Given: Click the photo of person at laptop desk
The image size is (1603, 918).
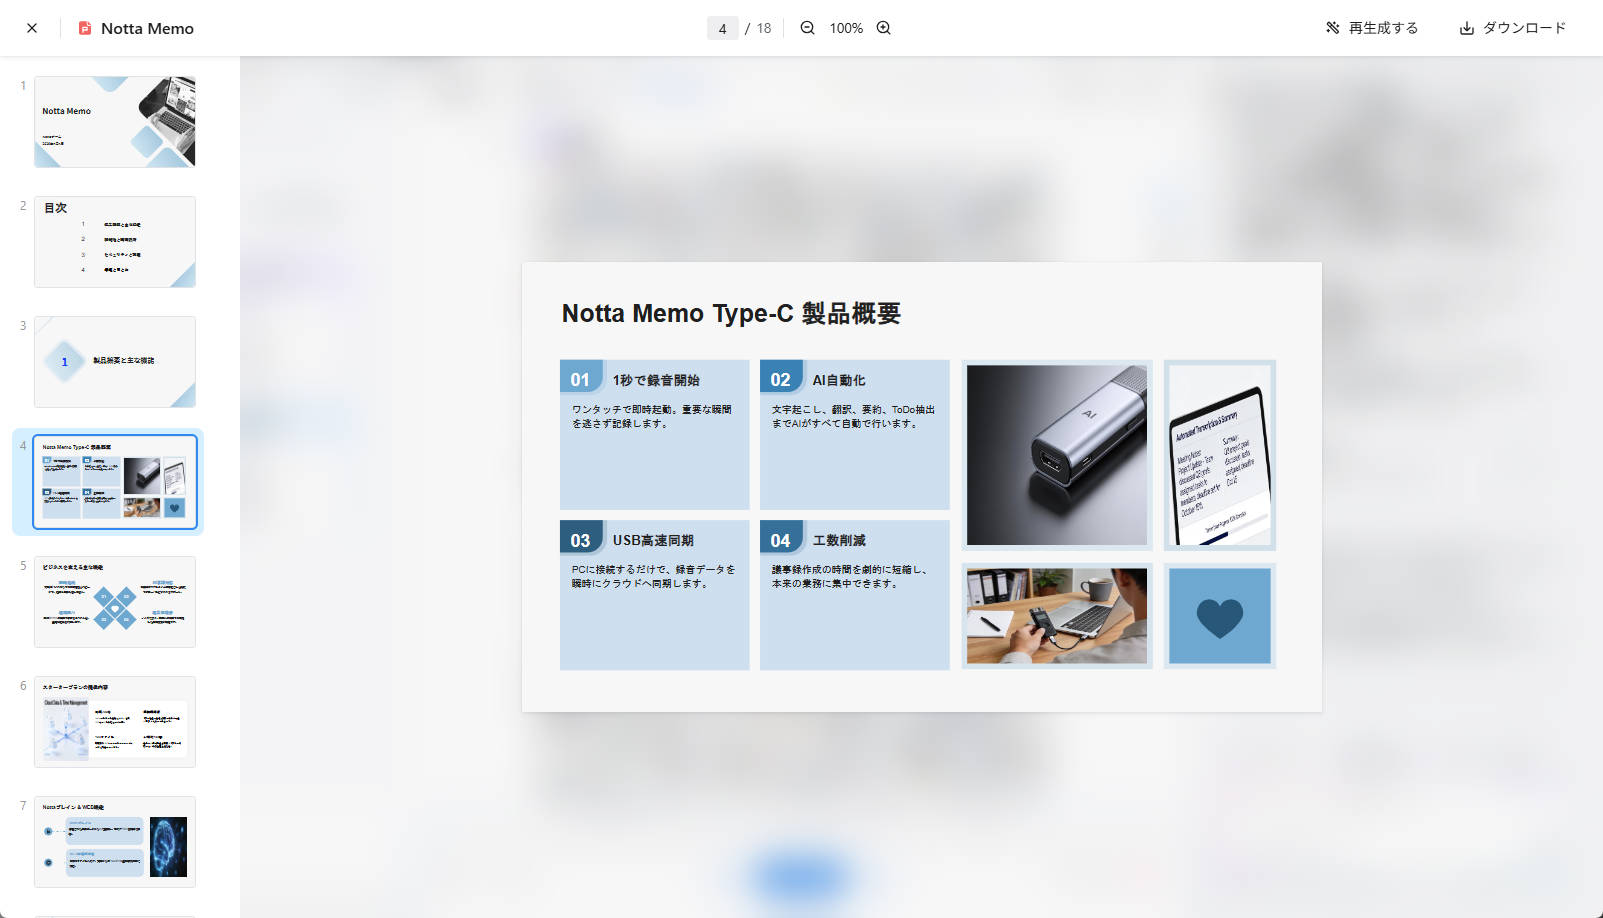Looking at the screenshot, I should 1057,616.
